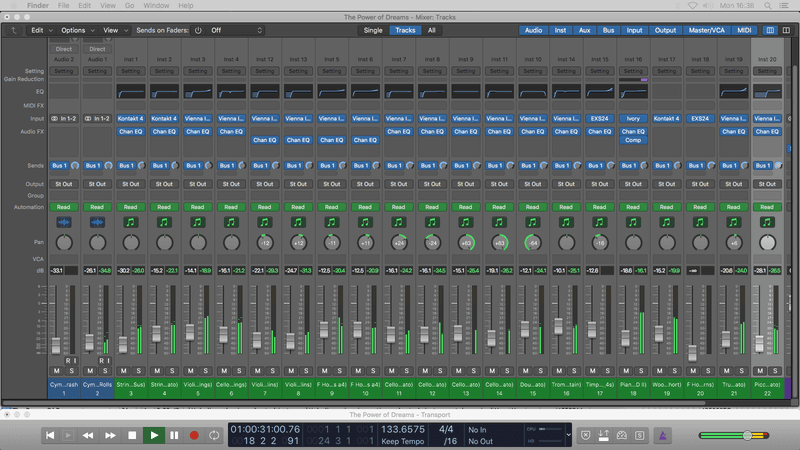
Task: Click the purple metronome icon
Action: click(x=663, y=435)
